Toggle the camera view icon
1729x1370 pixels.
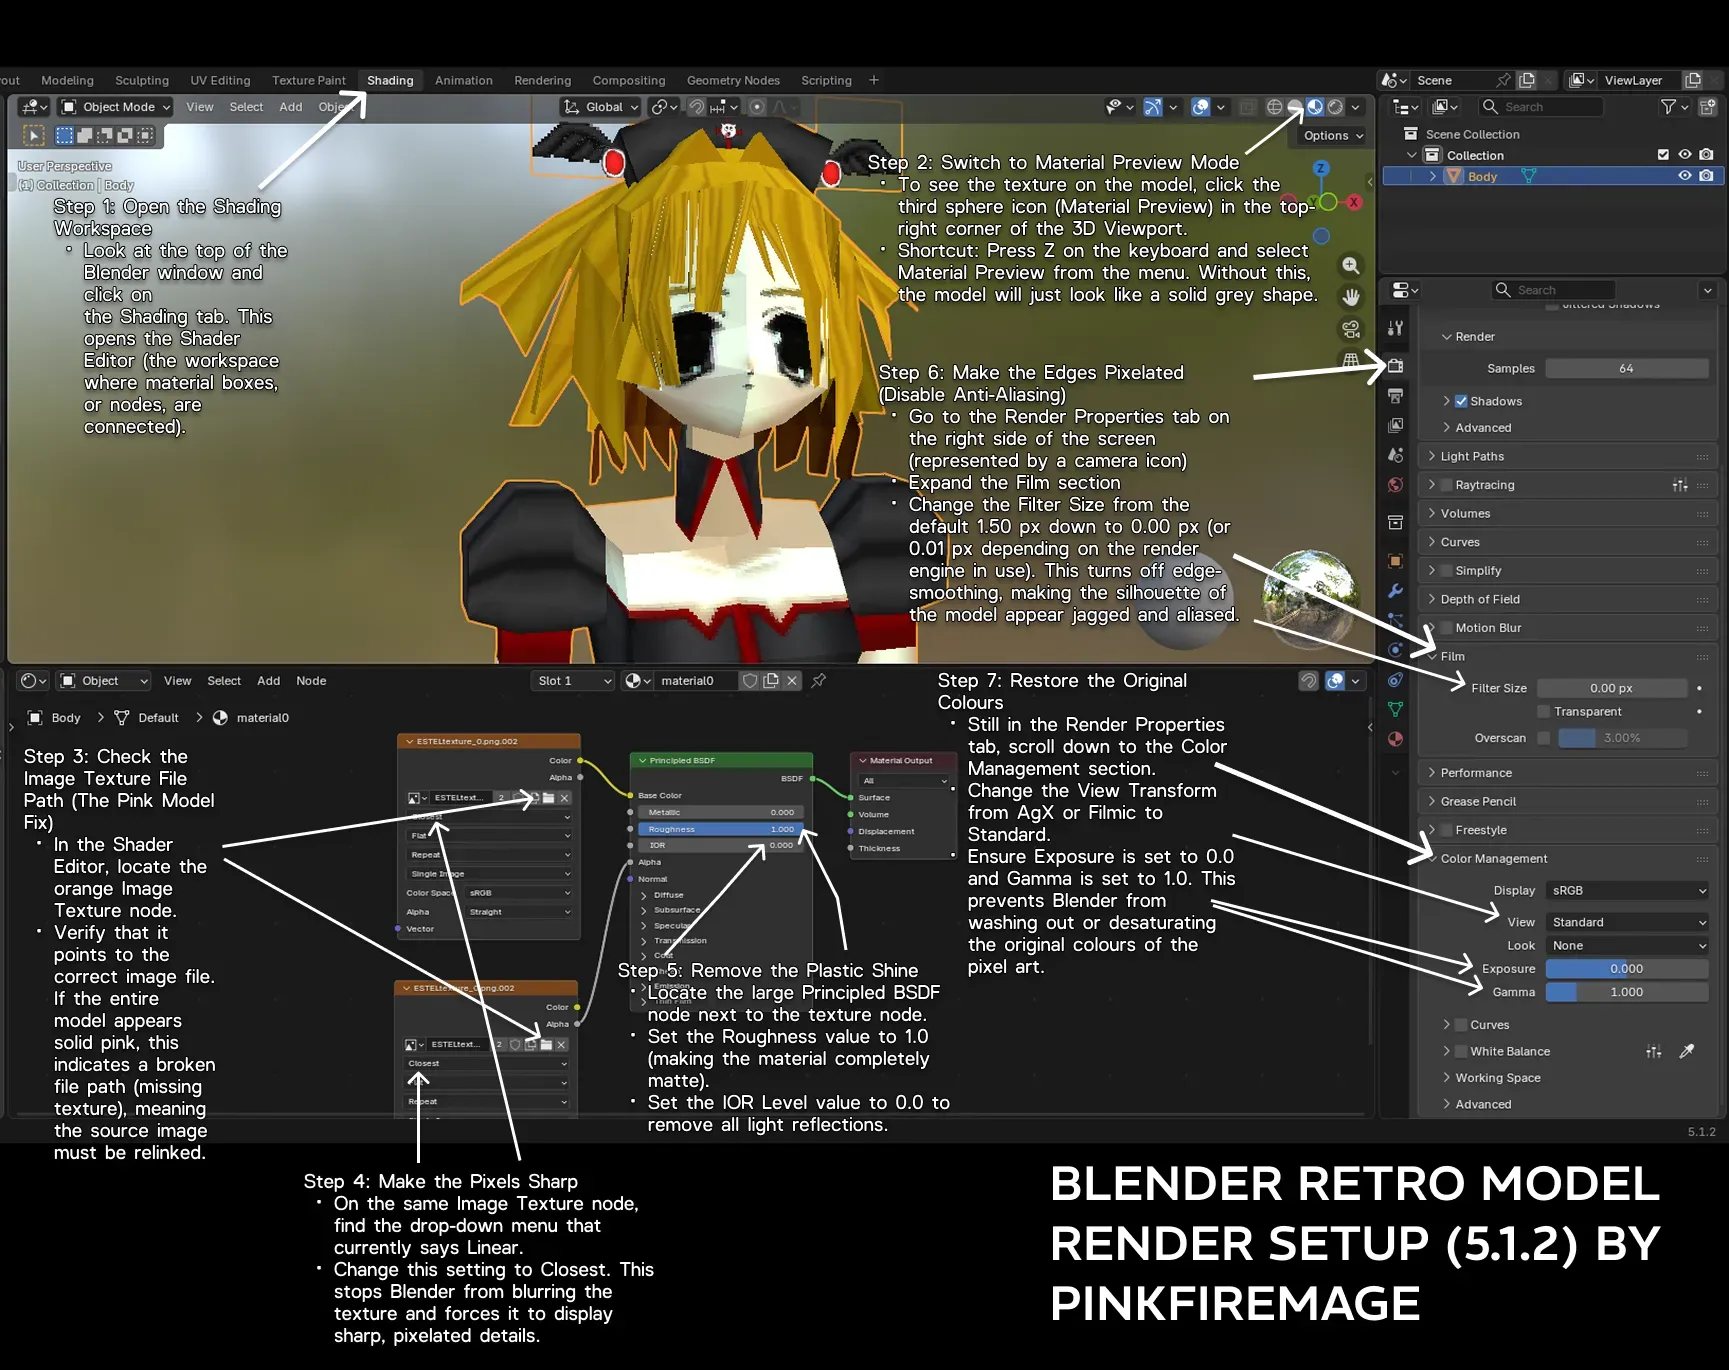point(1351,329)
